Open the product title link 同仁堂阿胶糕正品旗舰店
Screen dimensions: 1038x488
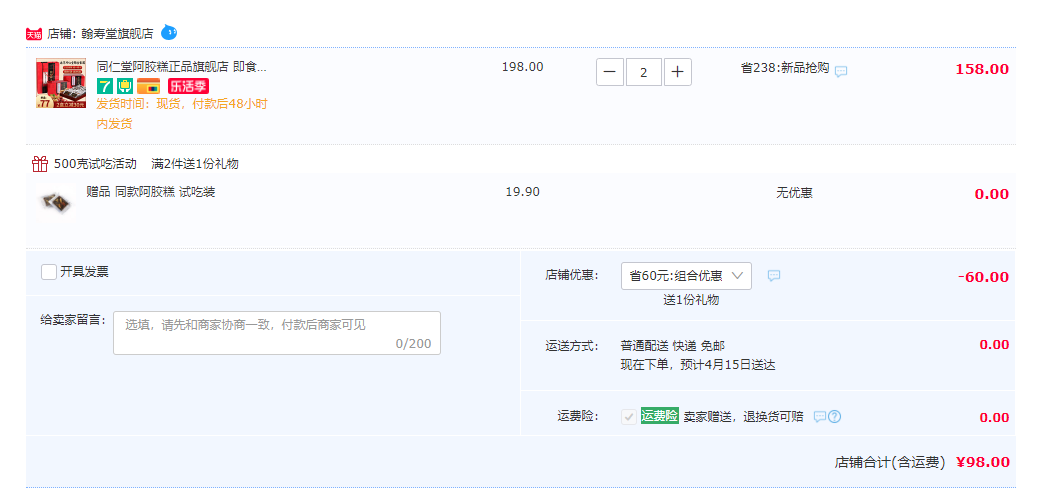tap(181, 67)
